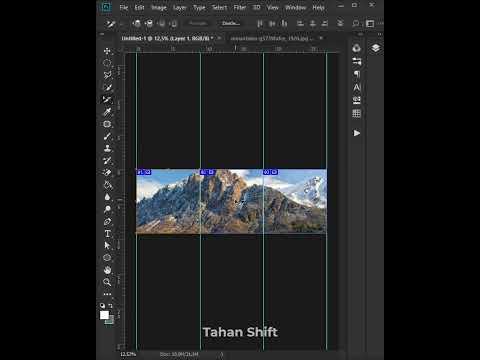Select the active Slice tool in toolbox

point(107,99)
